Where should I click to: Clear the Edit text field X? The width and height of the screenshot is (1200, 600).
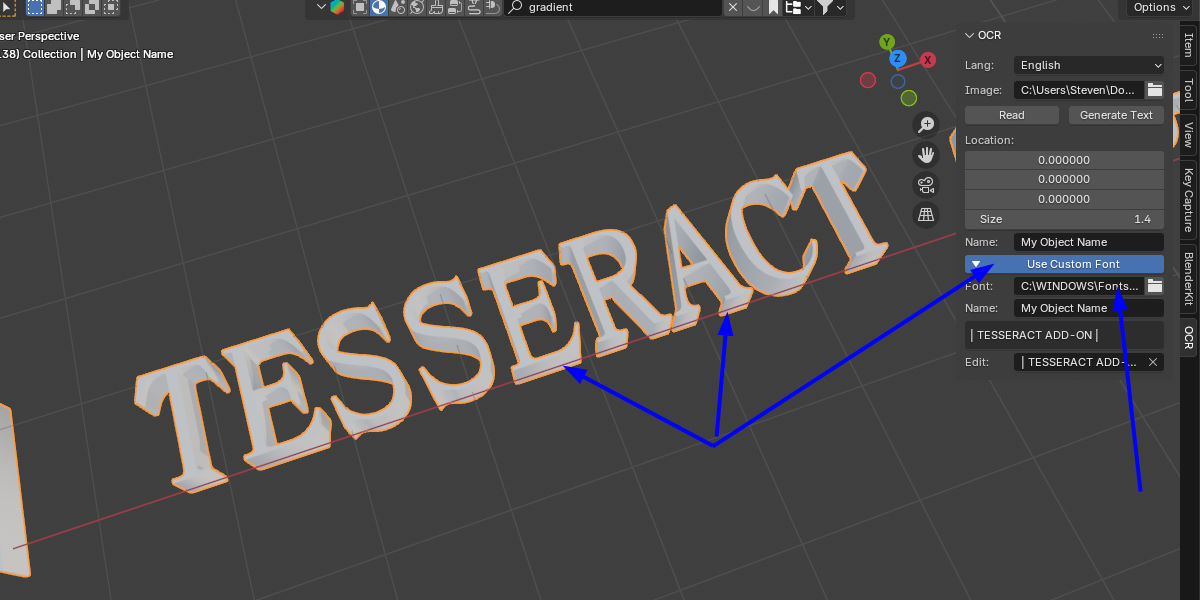click(1153, 362)
